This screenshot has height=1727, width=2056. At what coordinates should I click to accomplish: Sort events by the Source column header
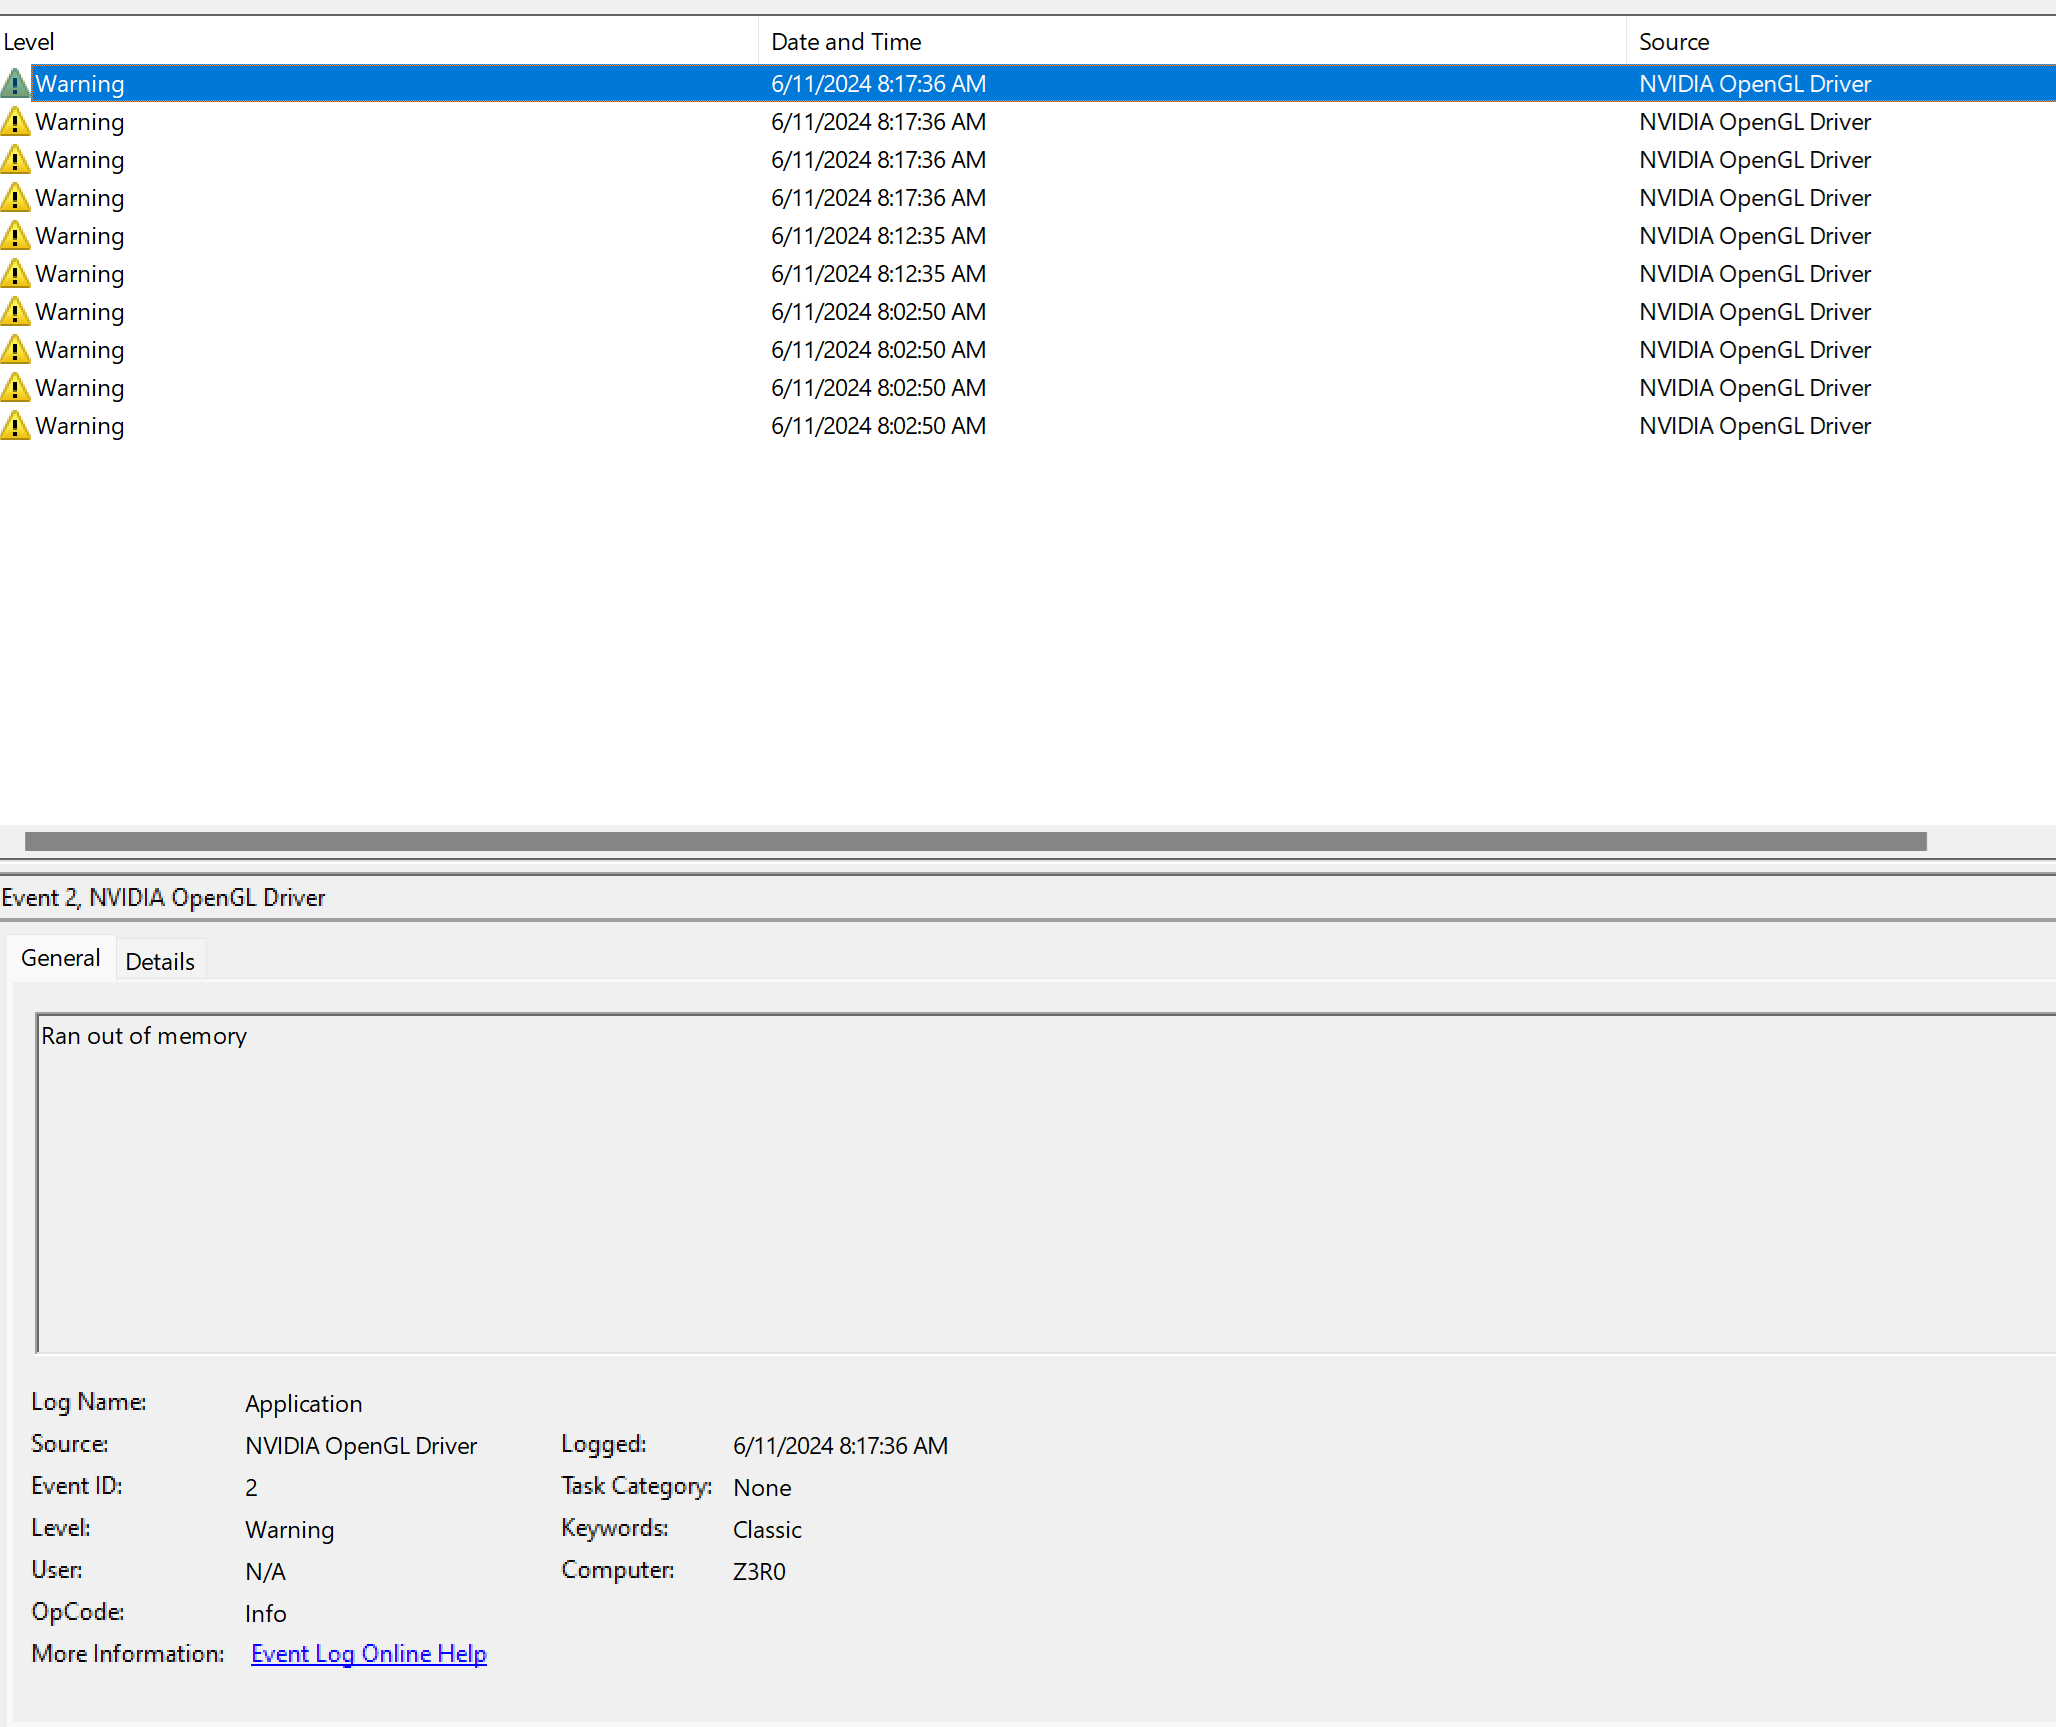(x=1841, y=42)
